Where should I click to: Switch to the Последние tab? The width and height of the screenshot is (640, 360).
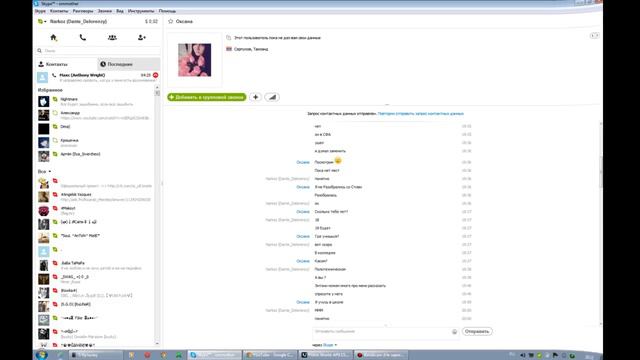click(129, 64)
